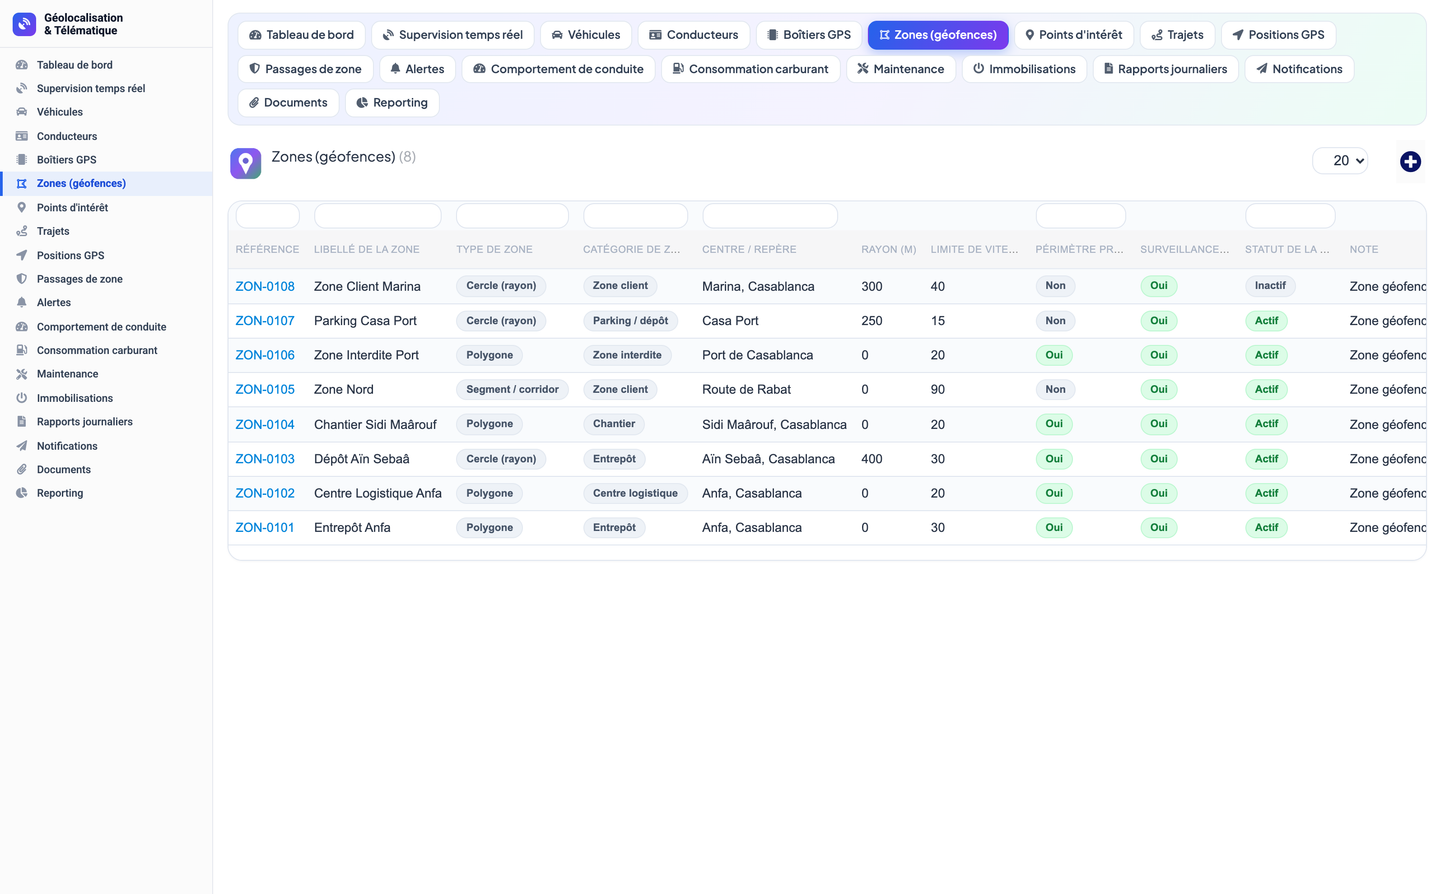Image resolution: width=1445 pixels, height=894 pixels.
Task: Open the Type de zone filter field
Action: pyautogui.click(x=512, y=215)
